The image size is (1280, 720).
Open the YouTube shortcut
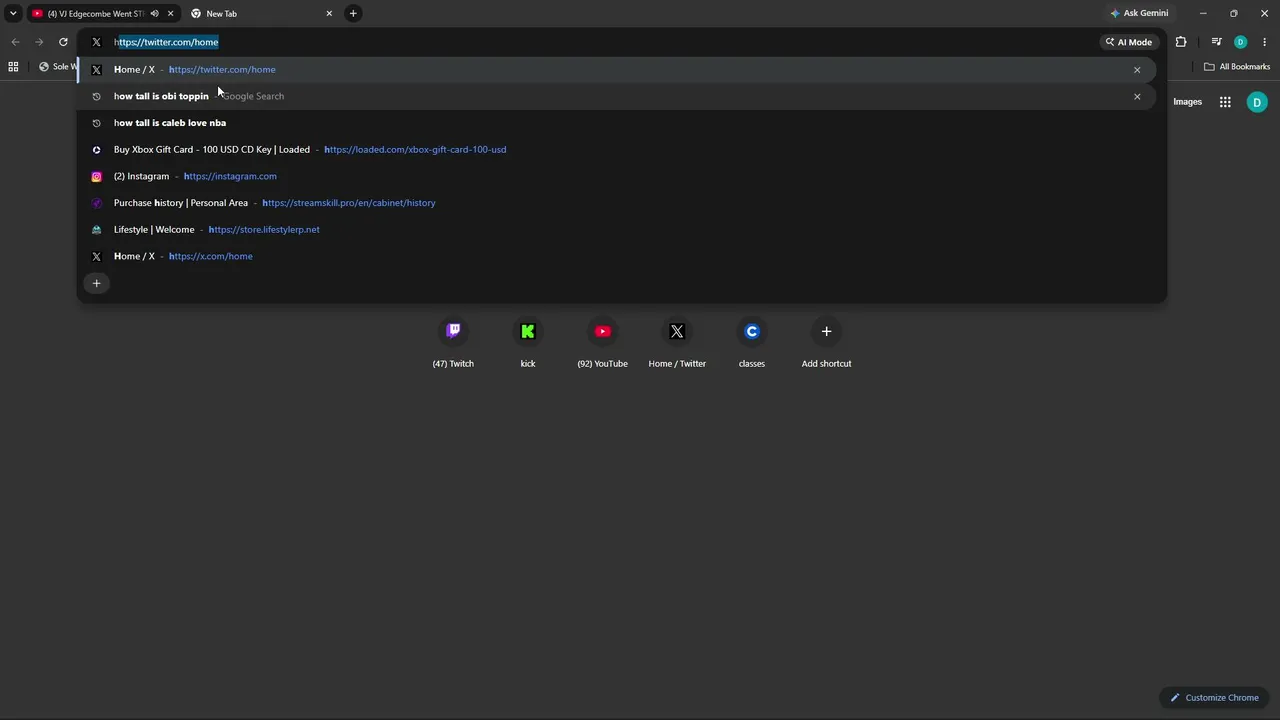[x=602, y=342]
